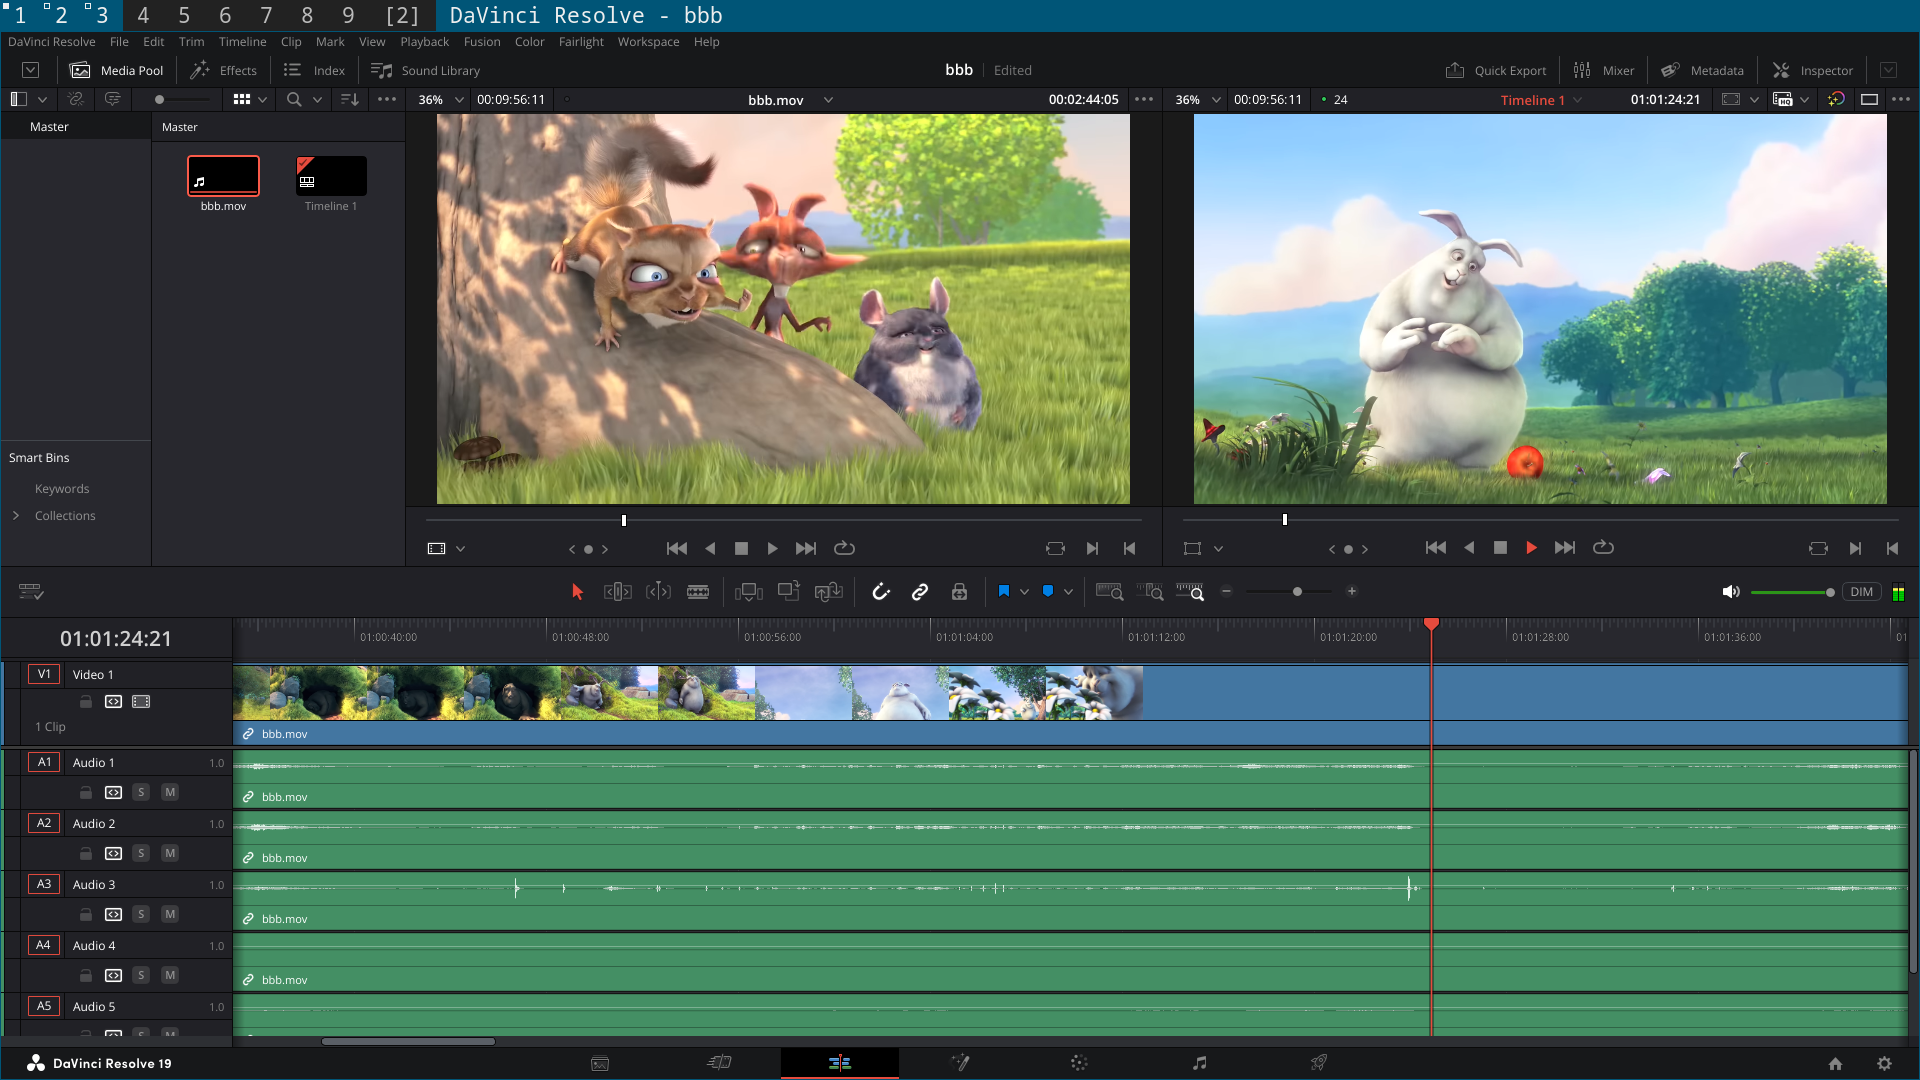Open the Trim menu

191,42
